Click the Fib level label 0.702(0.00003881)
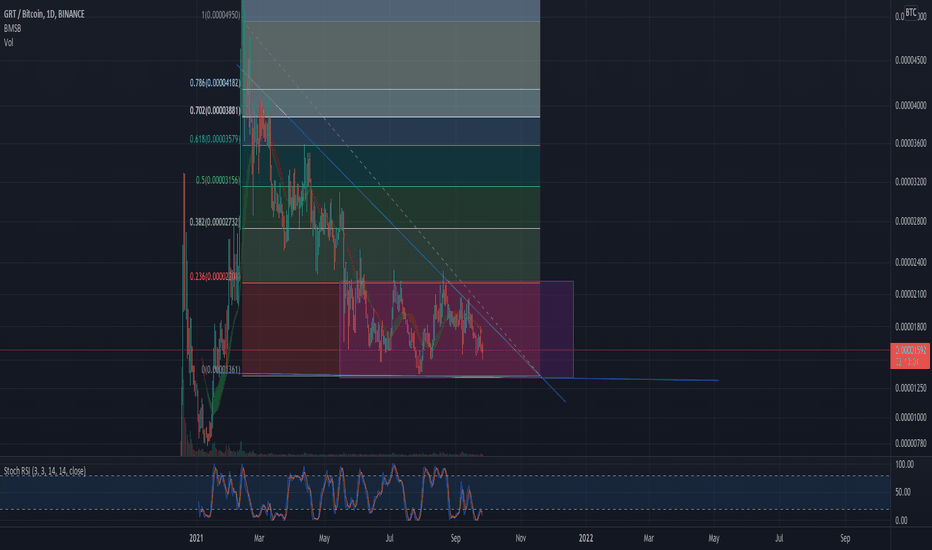 point(215,111)
